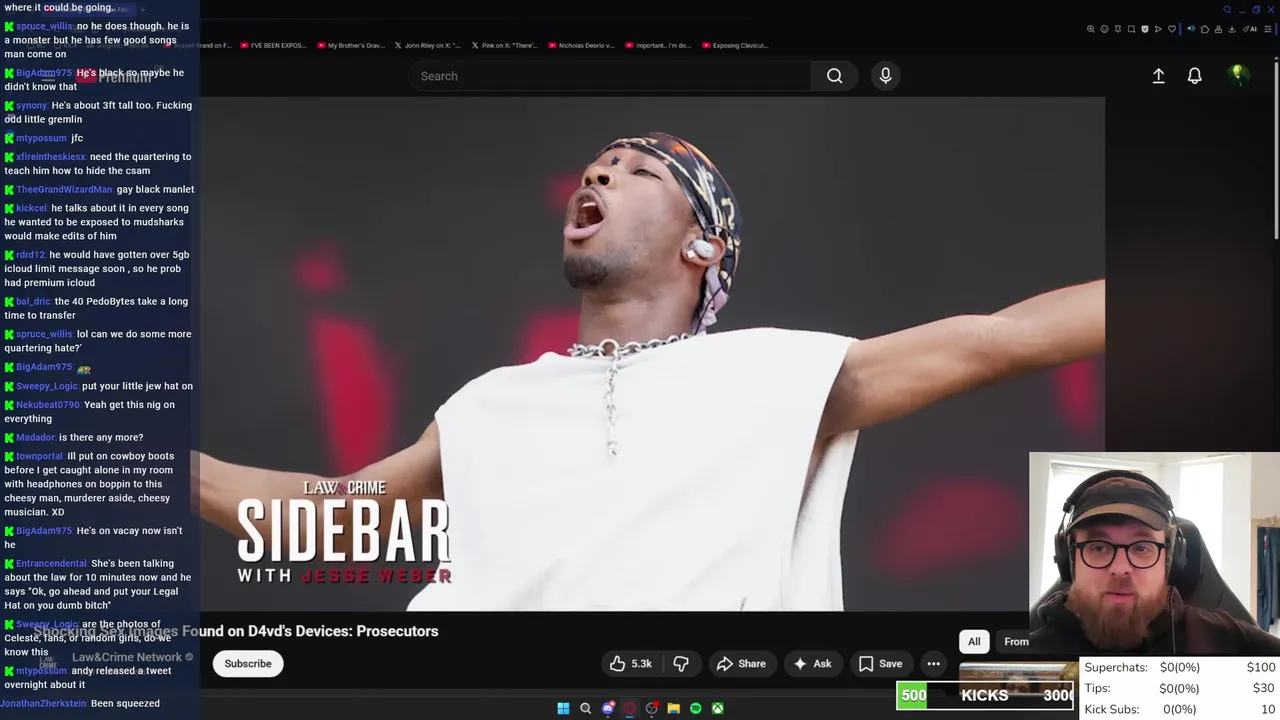This screenshot has height=720, width=1280.
Task: Switch to the "I'VE BEEN EXPOS..." tab
Action: [x=274, y=45]
